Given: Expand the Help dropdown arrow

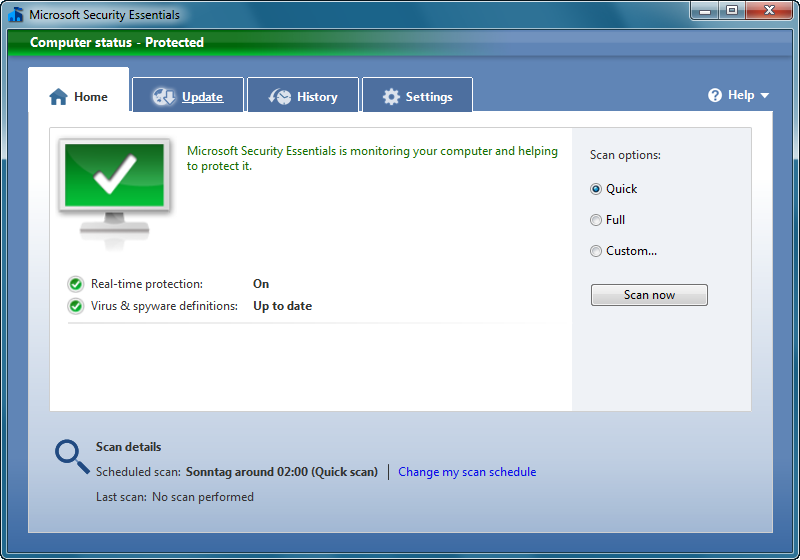Looking at the screenshot, I should [x=765, y=96].
